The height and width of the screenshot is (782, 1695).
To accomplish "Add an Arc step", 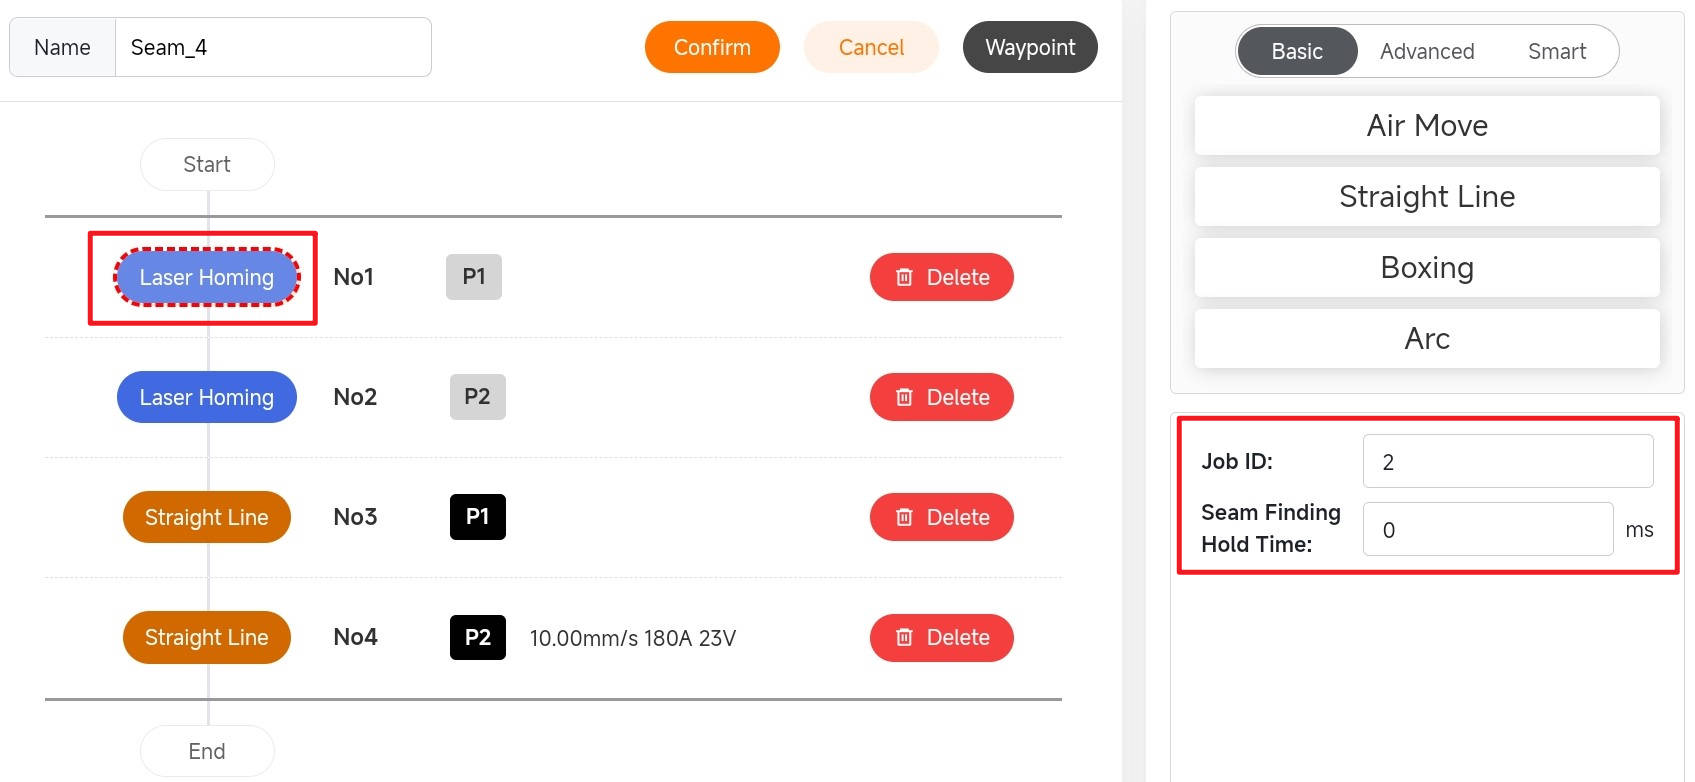I will pos(1426,339).
